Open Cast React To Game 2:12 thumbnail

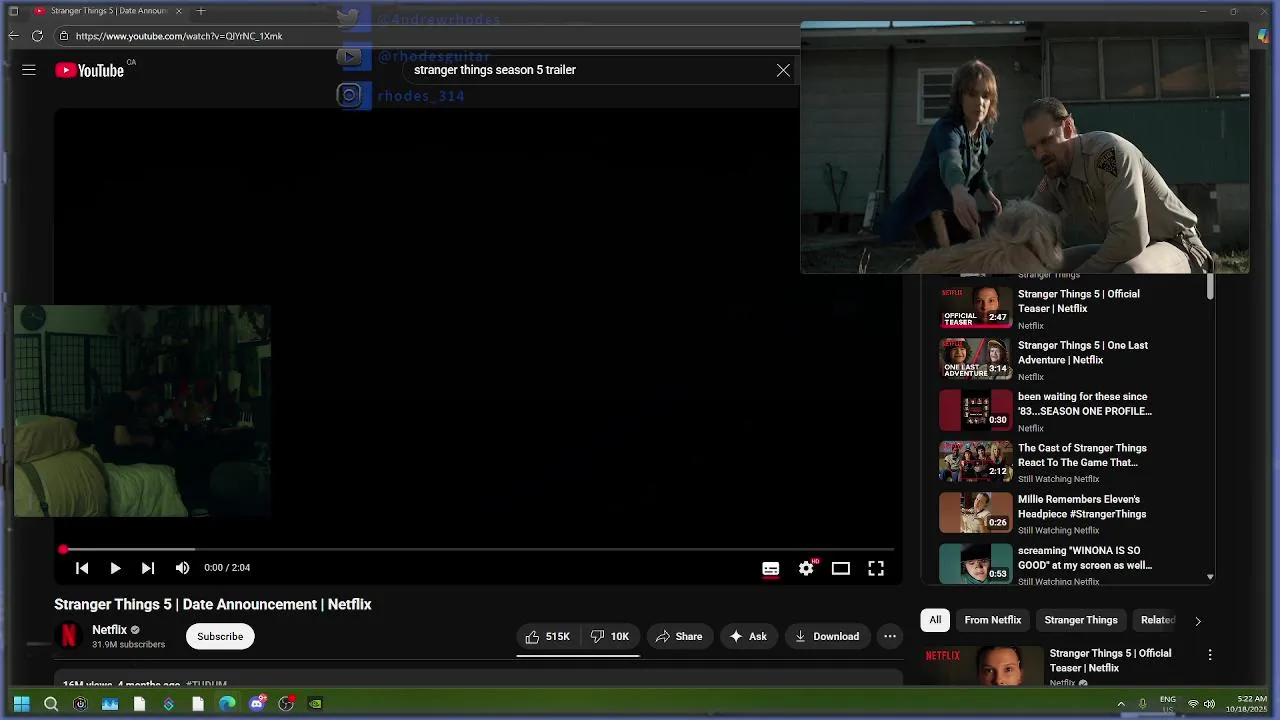tap(976, 461)
